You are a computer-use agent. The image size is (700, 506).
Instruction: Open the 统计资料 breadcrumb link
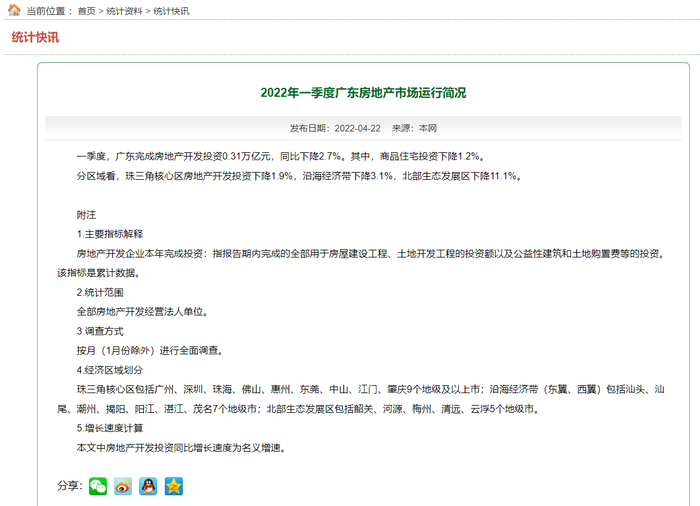pyautogui.click(x=124, y=11)
